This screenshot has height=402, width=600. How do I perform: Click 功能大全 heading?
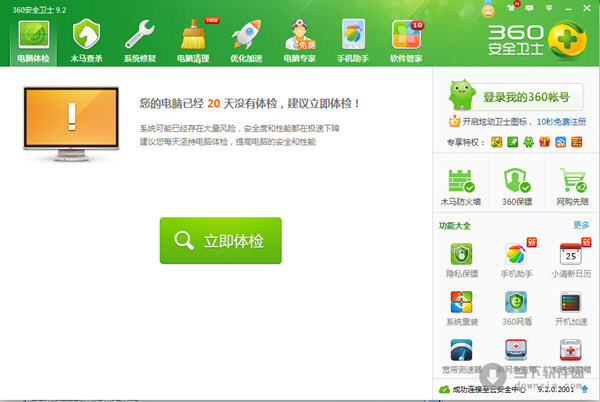click(x=455, y=226)
